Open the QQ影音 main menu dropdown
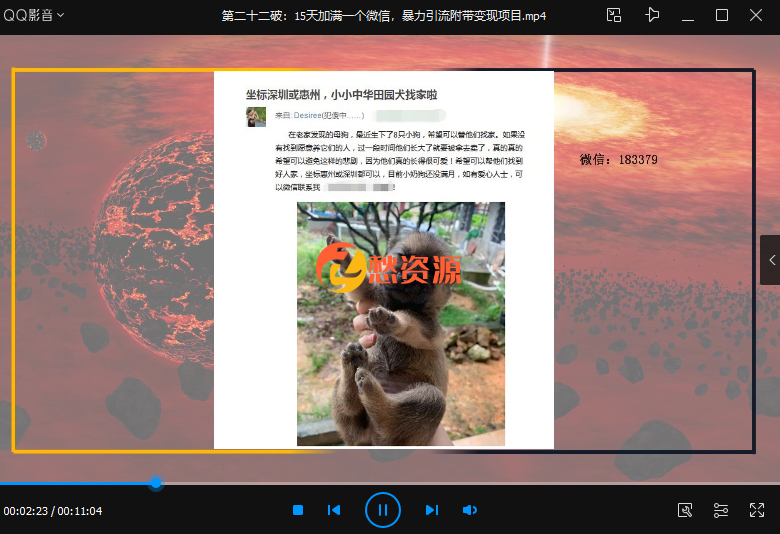Viewport: 780px width, 534px height. (34, 15)
